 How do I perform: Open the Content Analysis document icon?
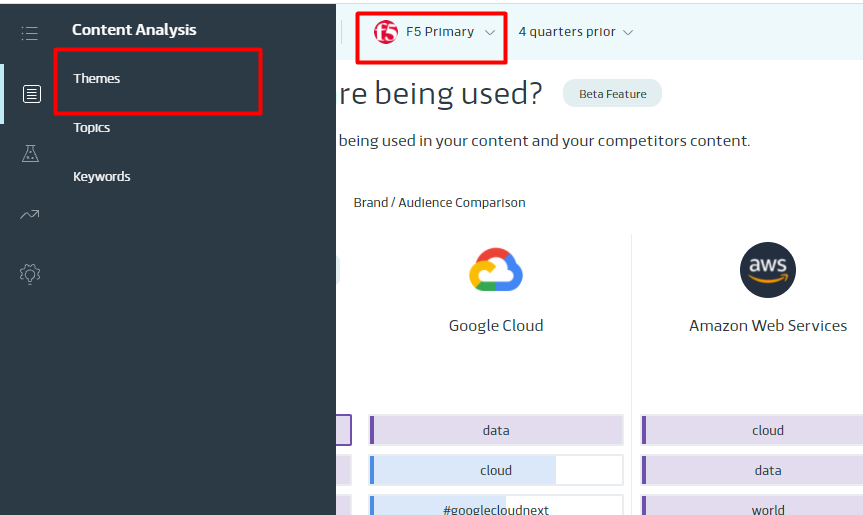(31, 94)
